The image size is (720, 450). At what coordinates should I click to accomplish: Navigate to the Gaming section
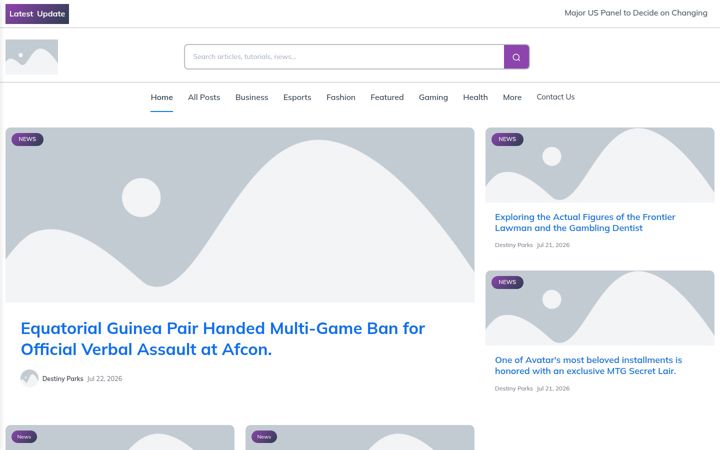point(433,97)
